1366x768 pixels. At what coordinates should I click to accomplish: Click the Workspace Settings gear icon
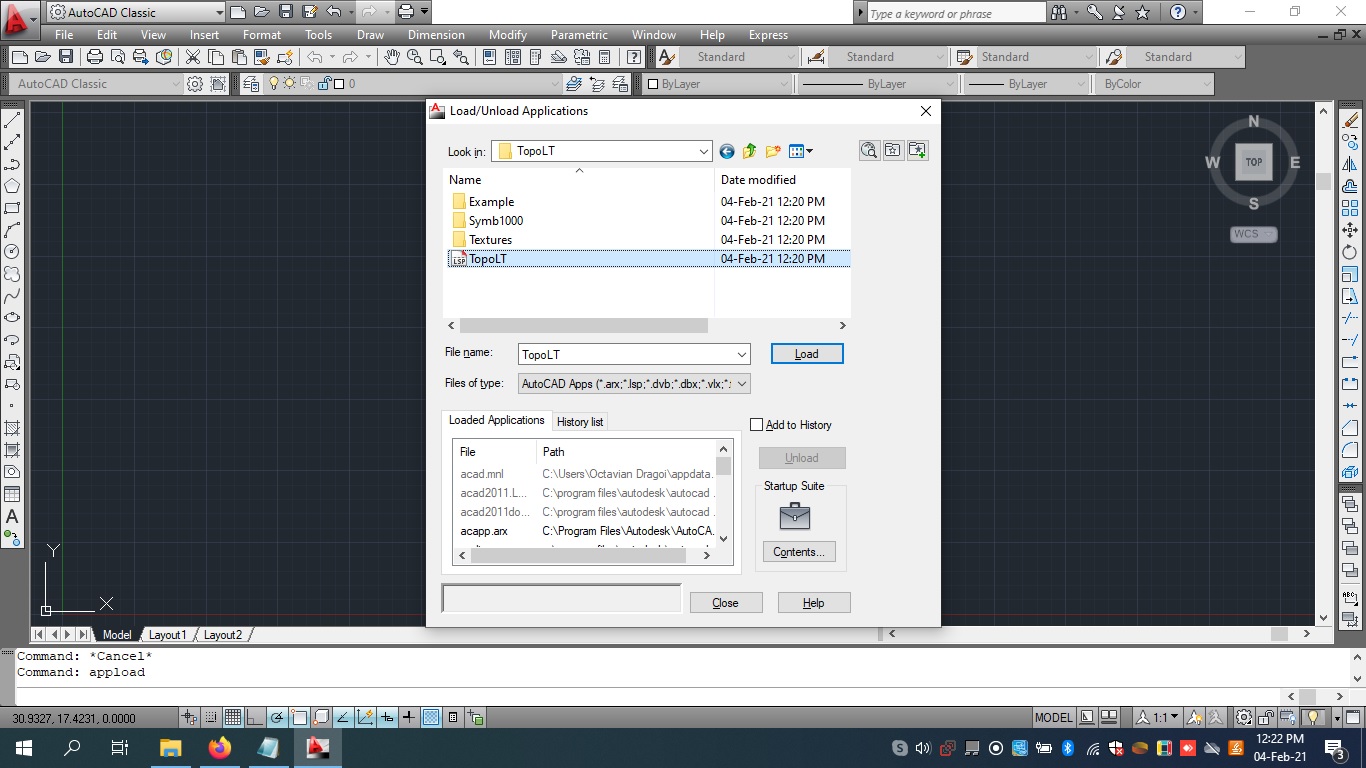click(195, 84)
